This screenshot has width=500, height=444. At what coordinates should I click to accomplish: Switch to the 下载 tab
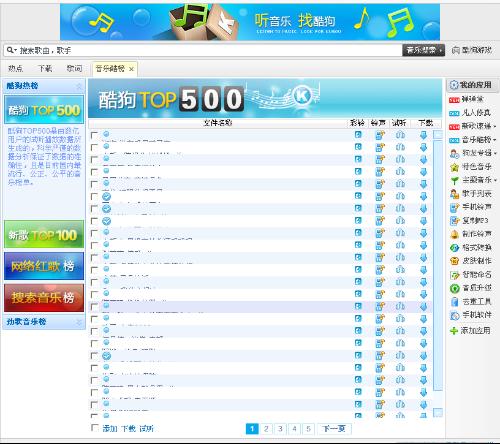click(45, 69)
